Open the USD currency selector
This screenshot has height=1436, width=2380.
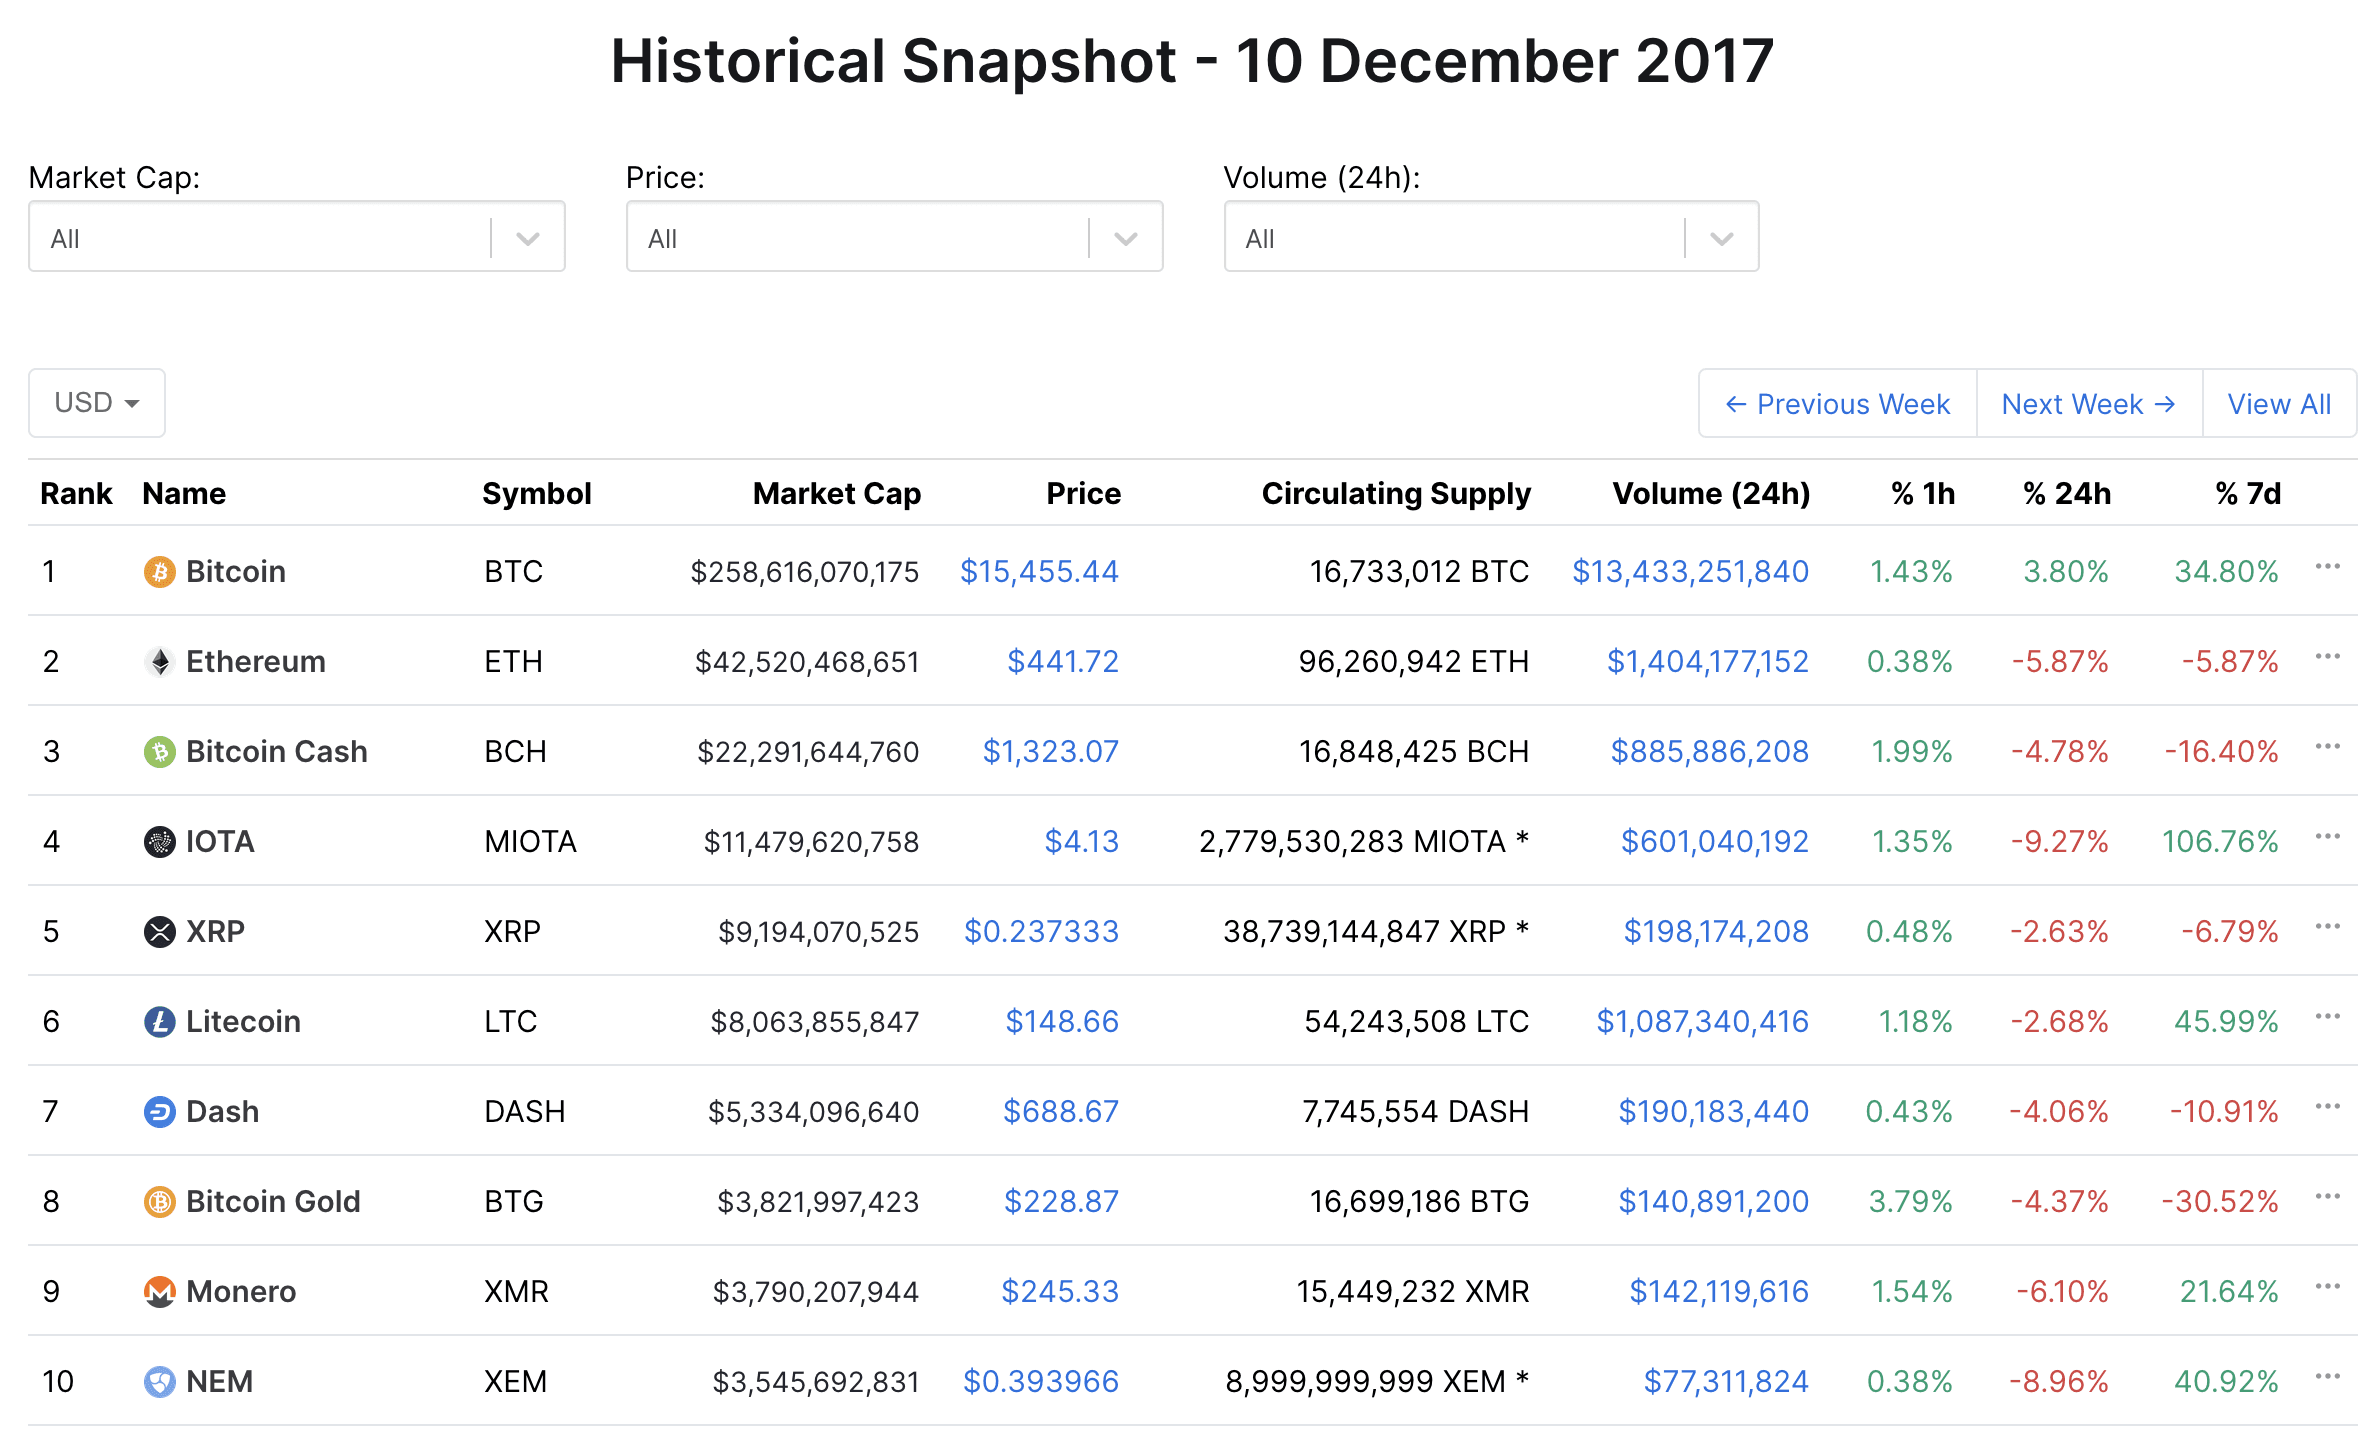tap(97, 403)
